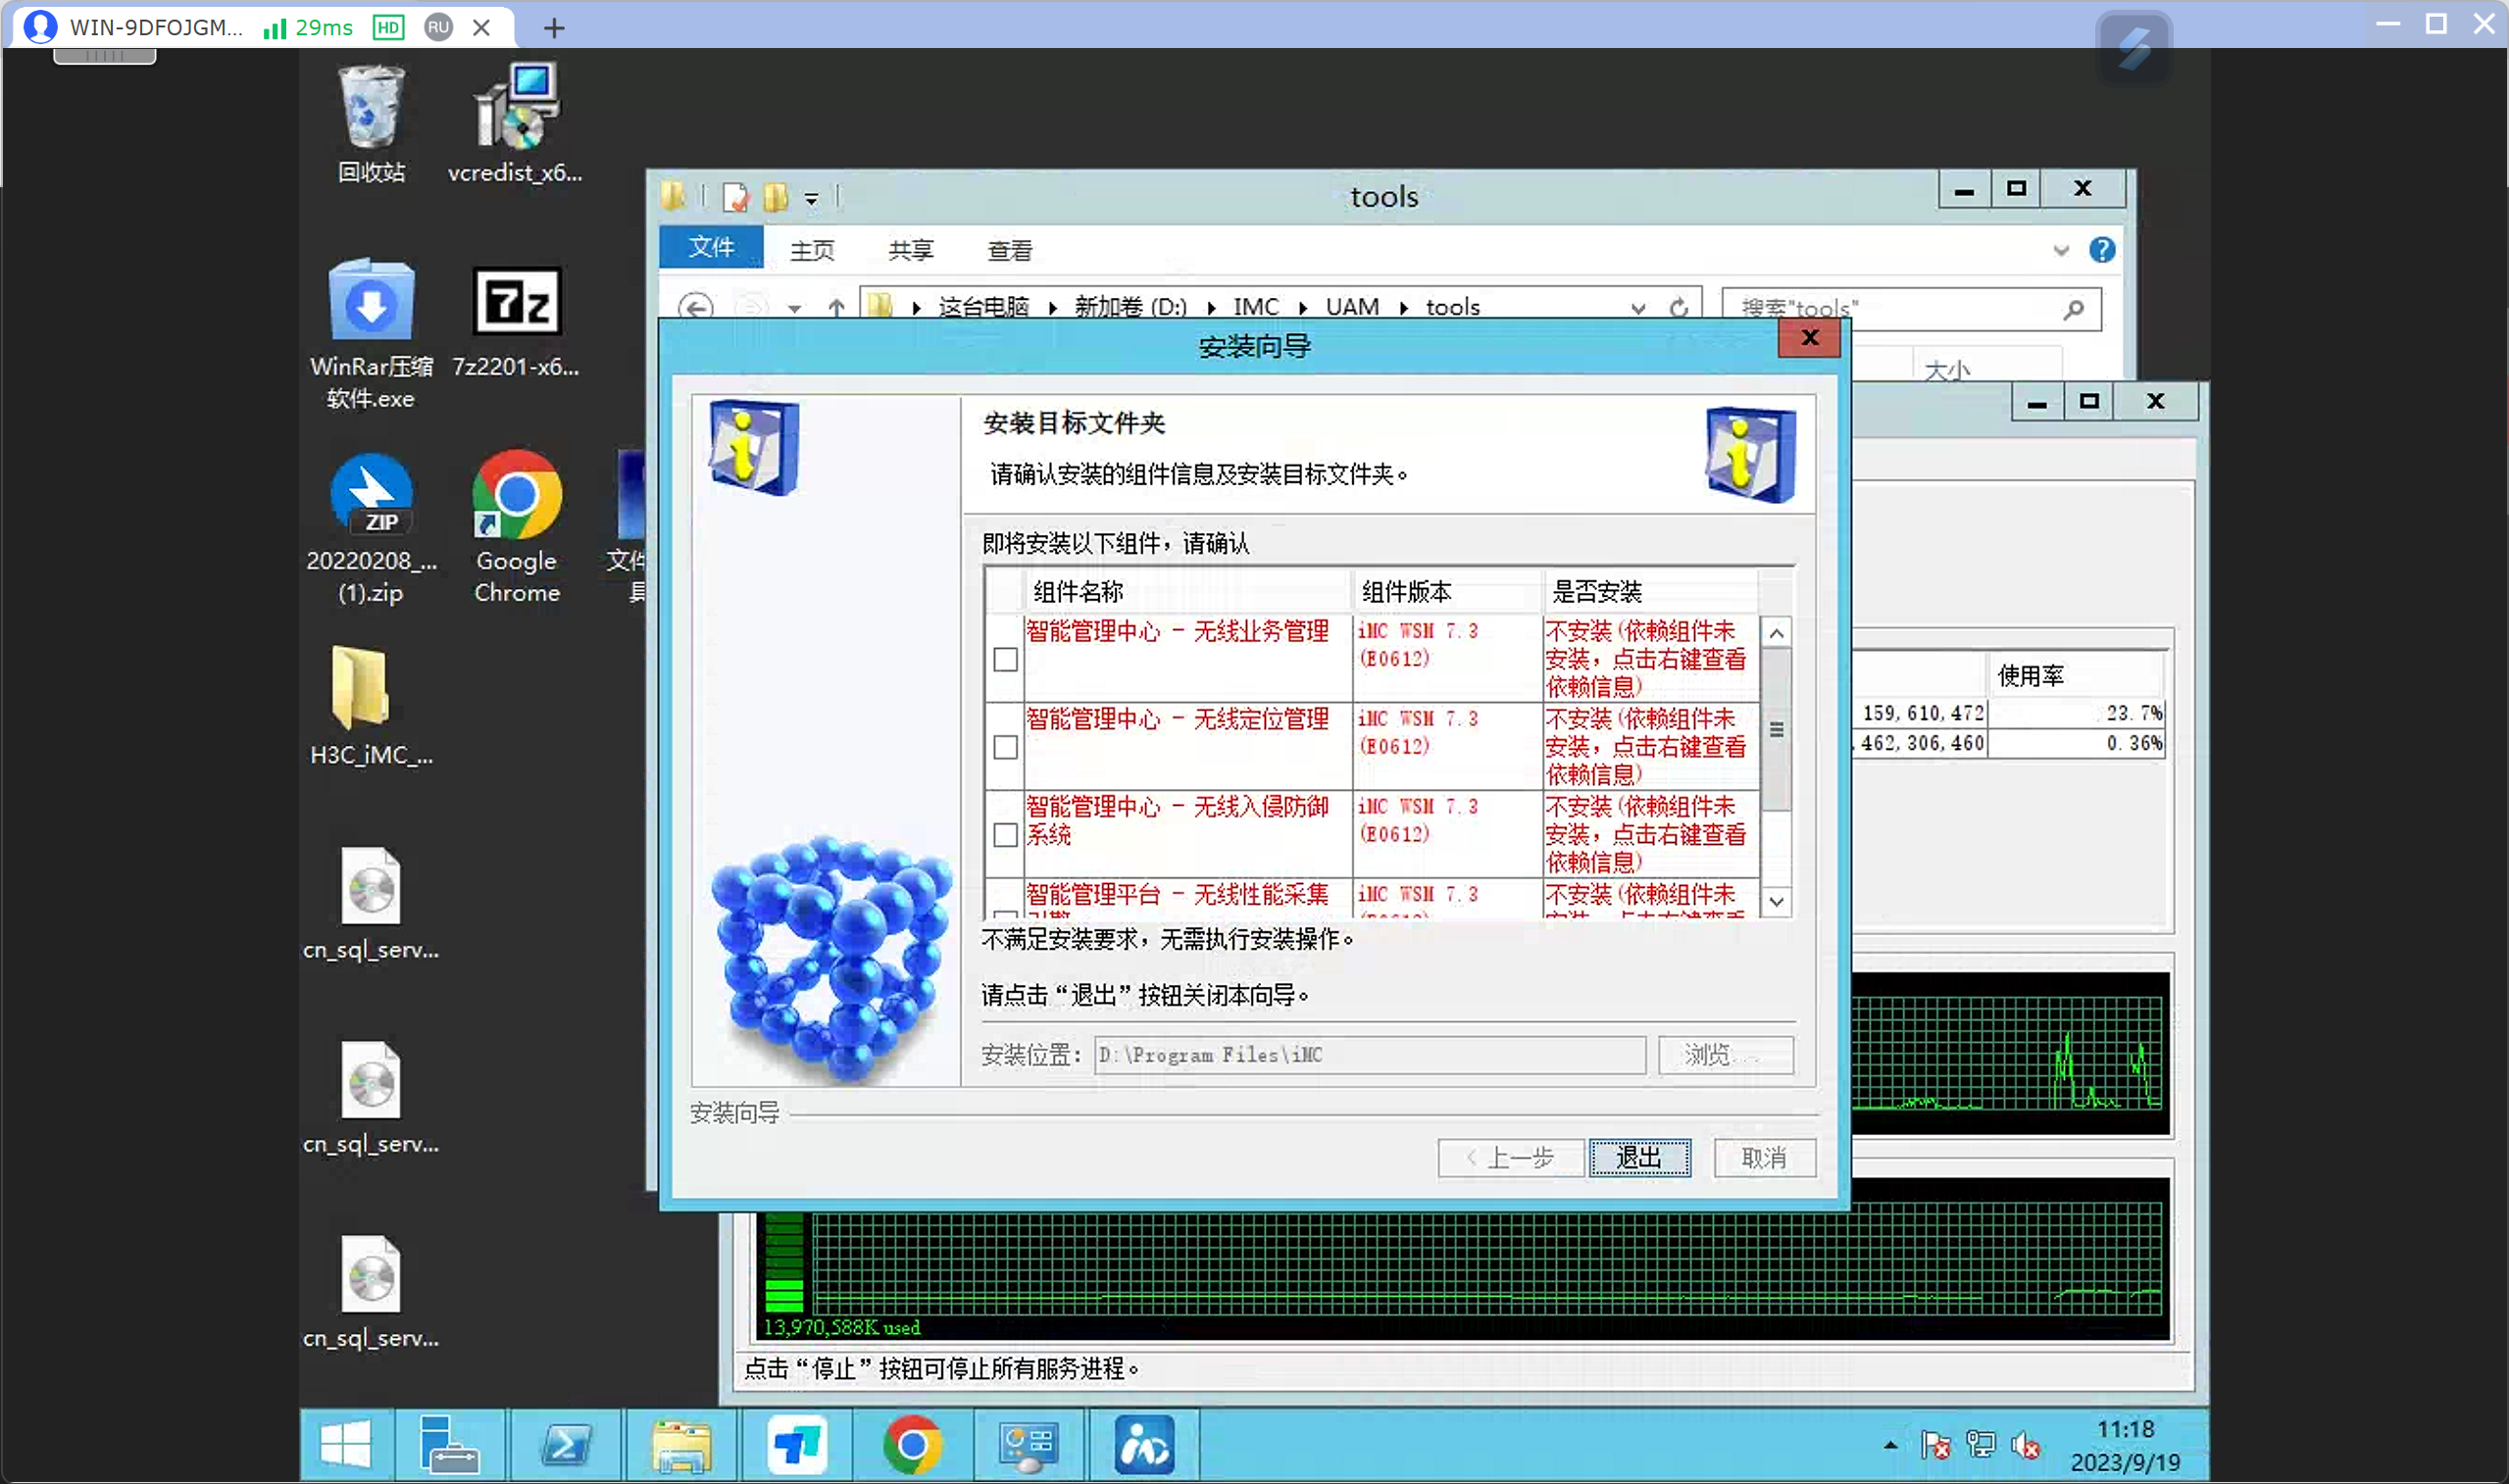Click the 取消 button
The width and height of the screenshot is (2509, 1484).
coord(1764,1158)
